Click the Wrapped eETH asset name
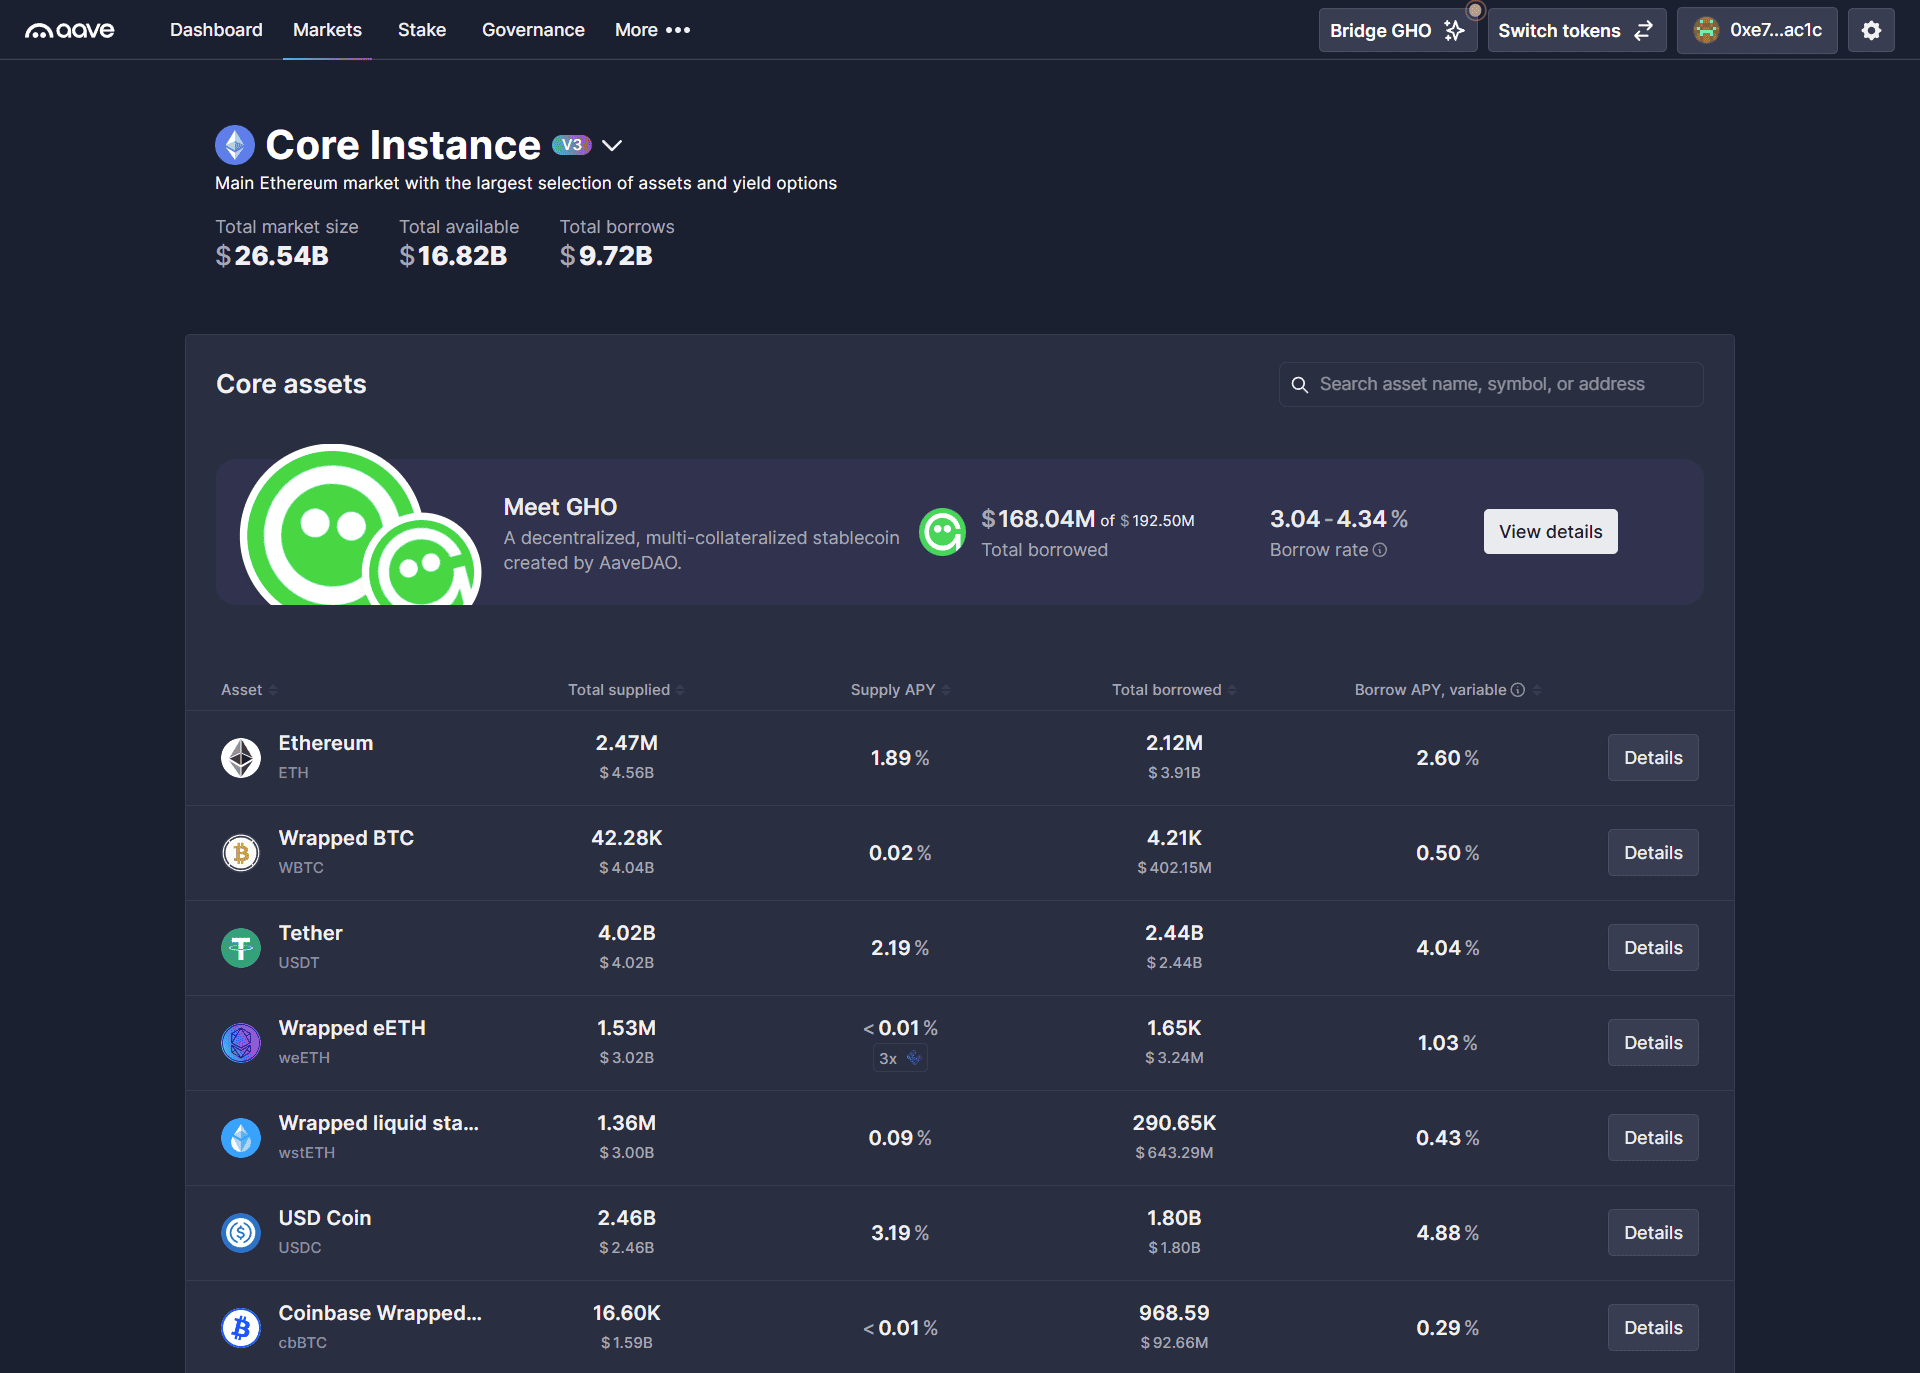This screenshot has width=1920, height=1373. click(x=352, y=1028)
